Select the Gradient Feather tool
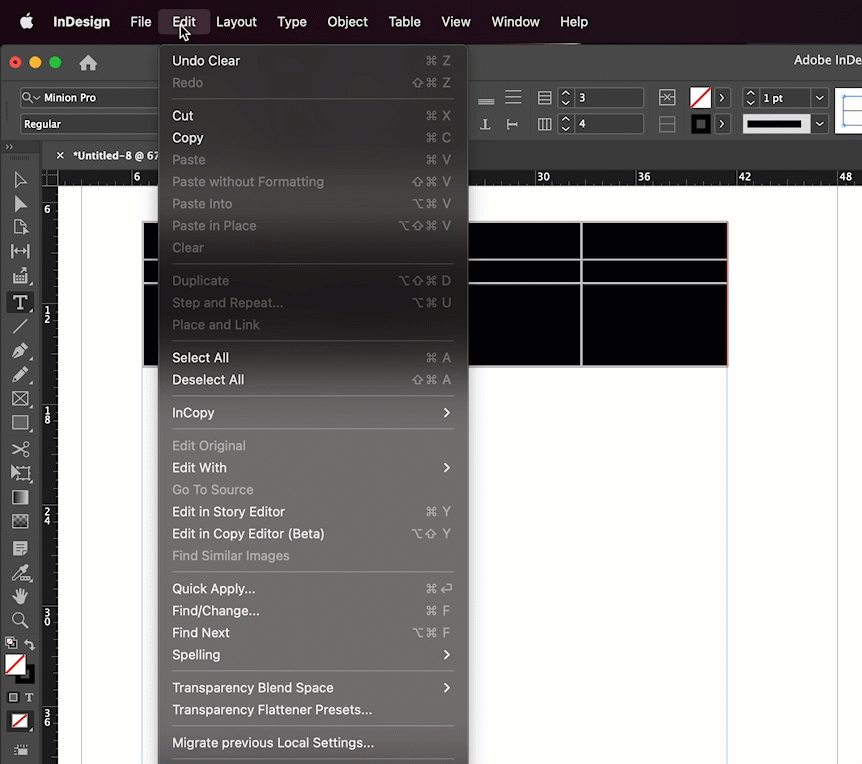This screenshot has width=862, height=764. (x=20, y=521)
